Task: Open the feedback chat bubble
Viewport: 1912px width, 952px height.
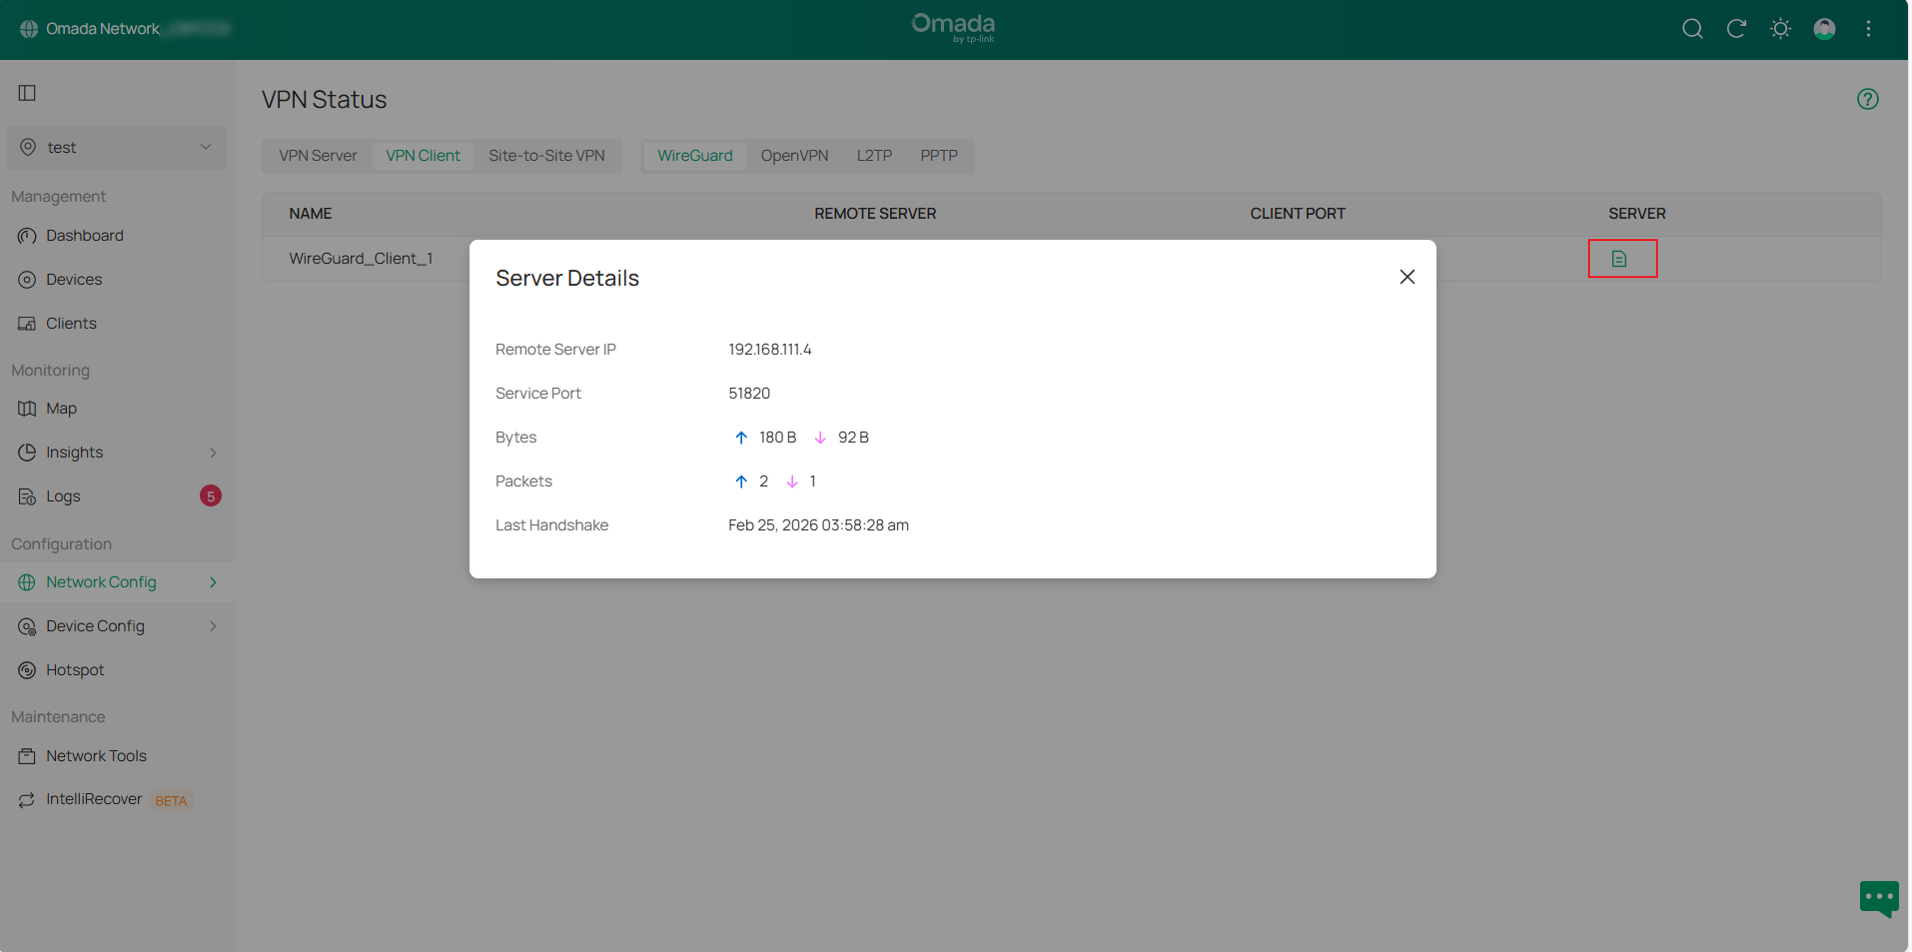Action: coord(1879,898)
